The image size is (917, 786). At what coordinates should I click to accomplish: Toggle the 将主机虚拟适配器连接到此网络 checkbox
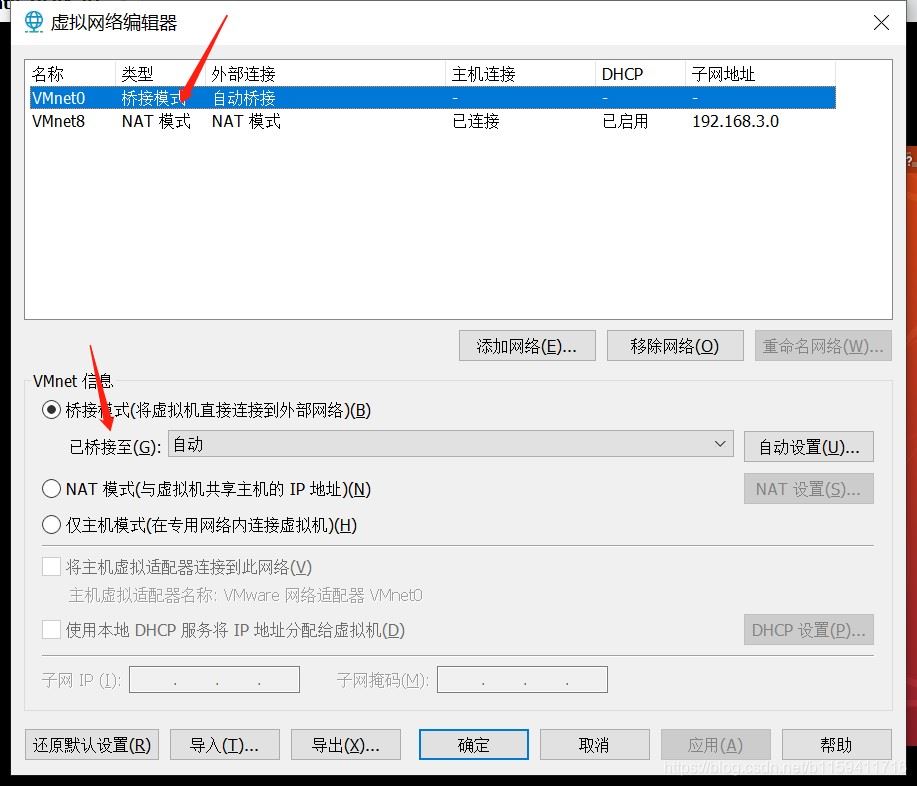(51, 567)
